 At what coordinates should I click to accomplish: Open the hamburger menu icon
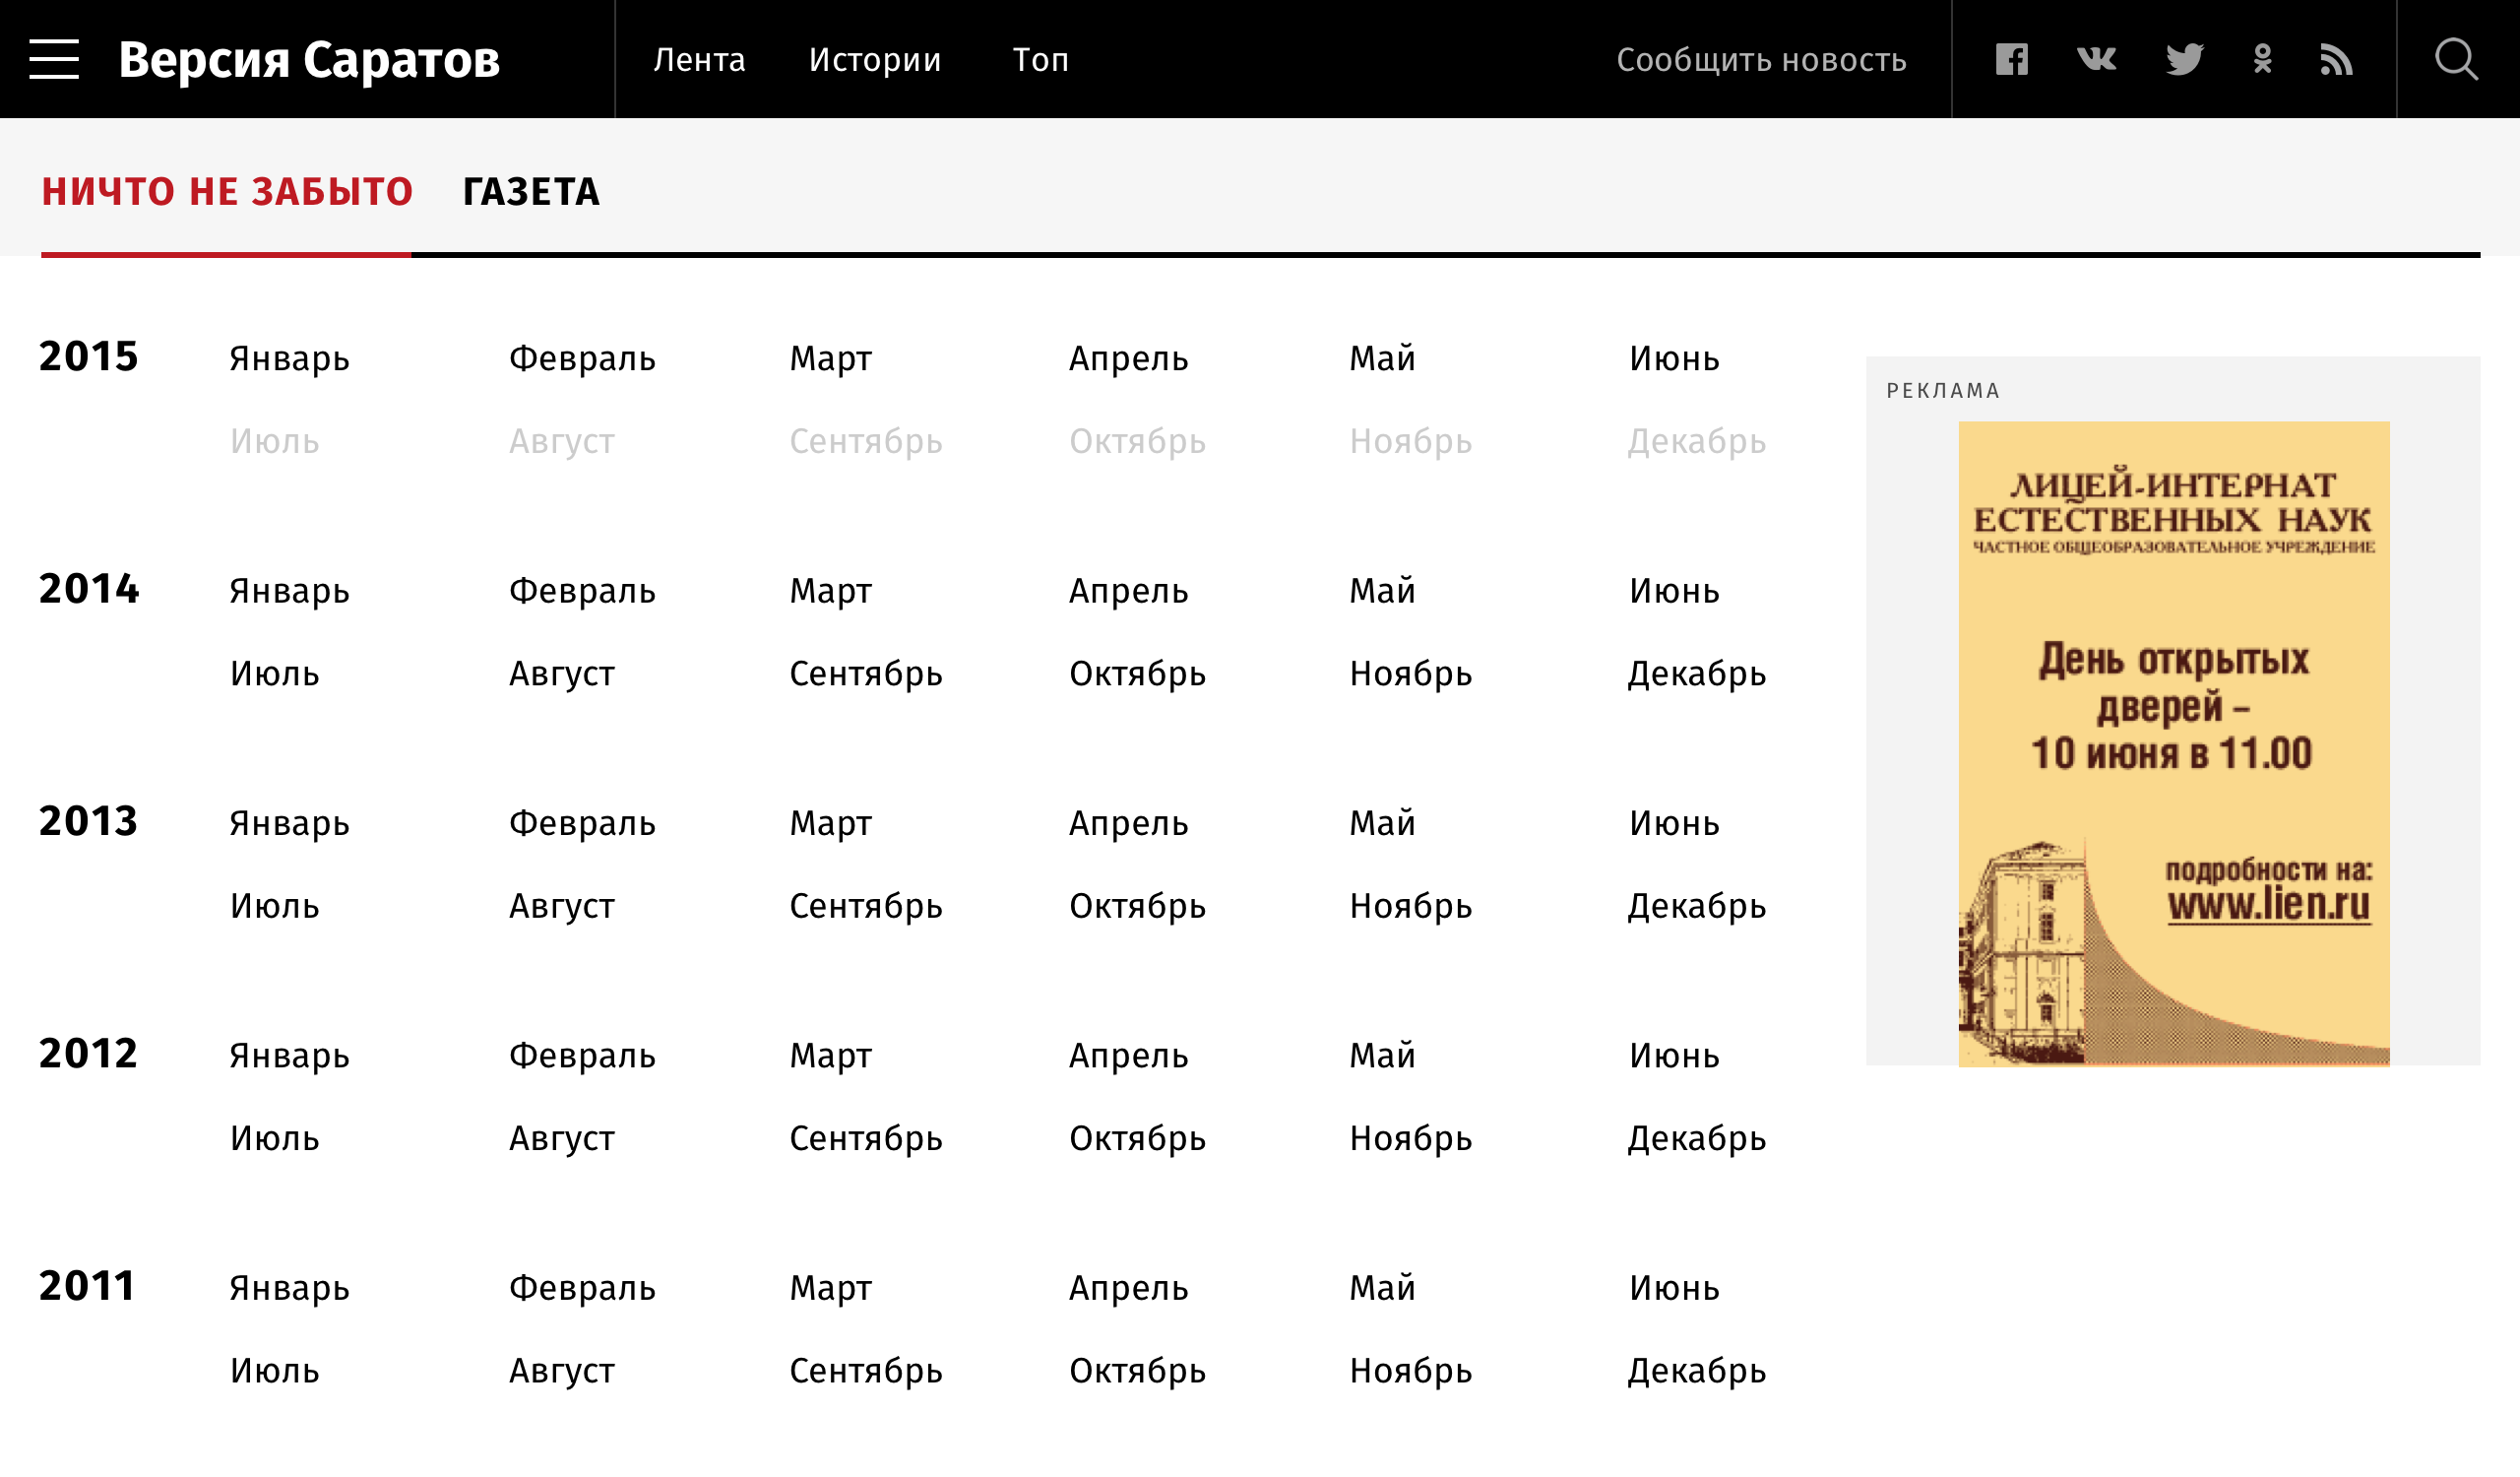coord(54,59)
